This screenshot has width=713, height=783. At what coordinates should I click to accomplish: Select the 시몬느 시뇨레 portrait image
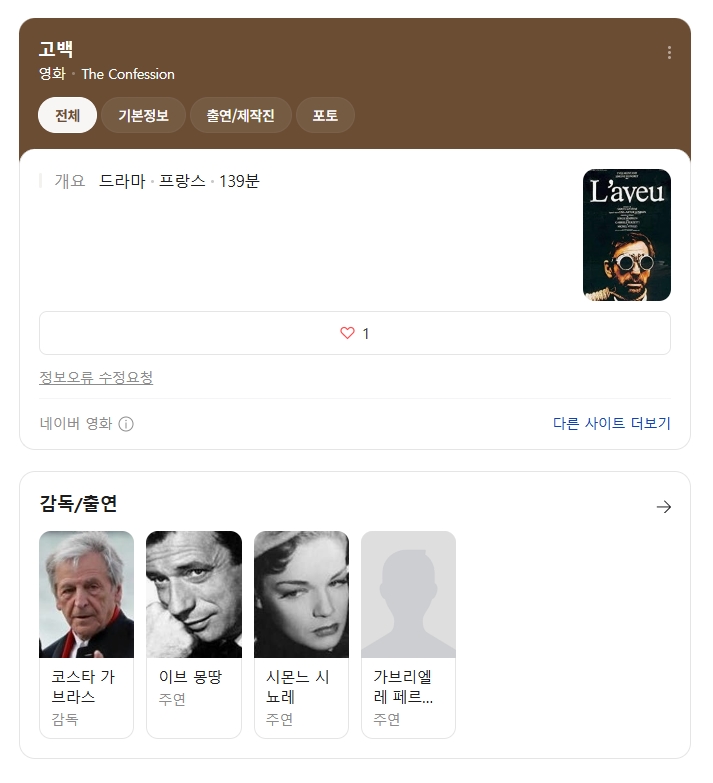tap(301, 594)
